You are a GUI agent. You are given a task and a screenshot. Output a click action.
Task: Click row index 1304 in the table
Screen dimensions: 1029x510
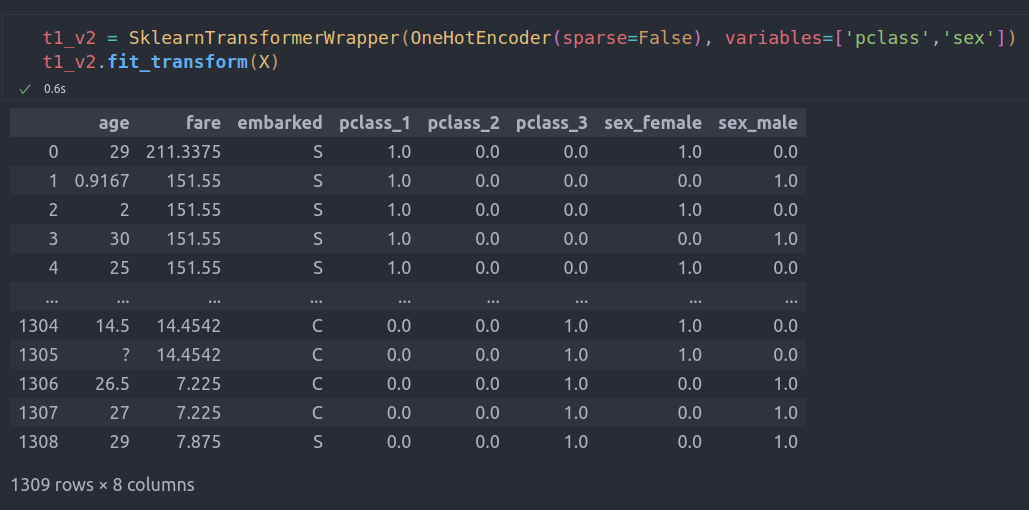point(39,326)
